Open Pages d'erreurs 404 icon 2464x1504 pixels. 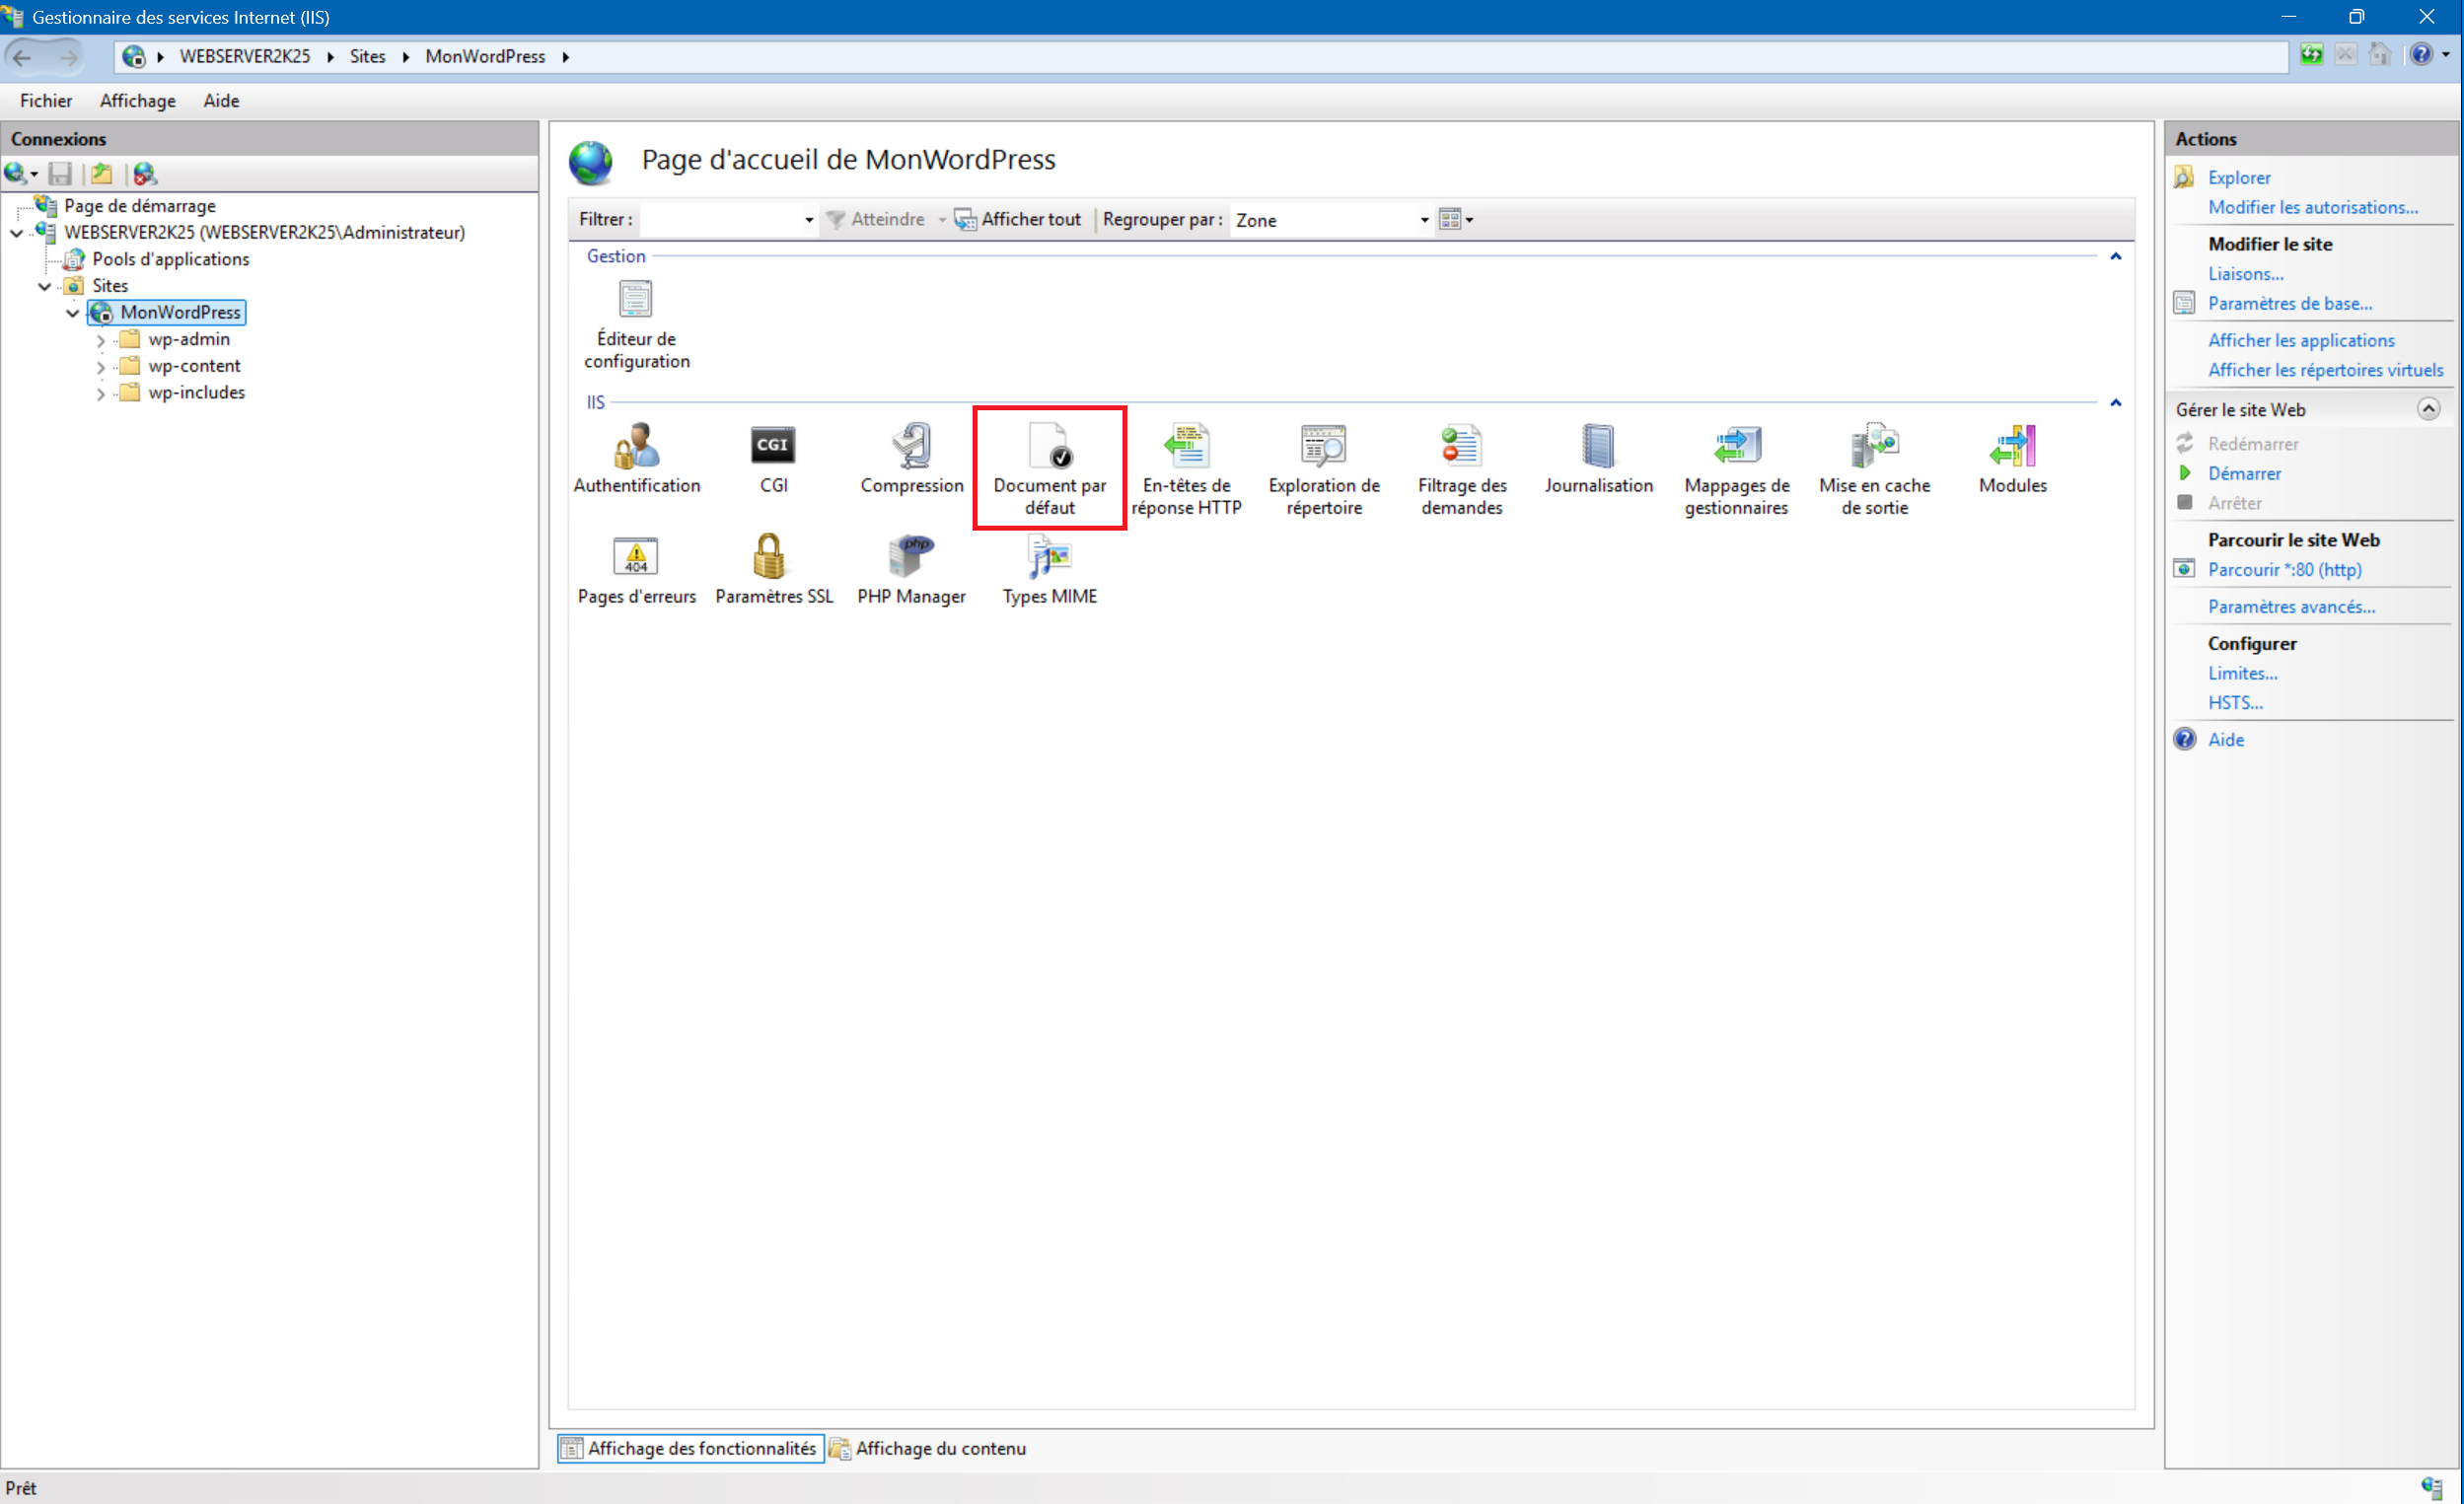click(x=636, y=557)
